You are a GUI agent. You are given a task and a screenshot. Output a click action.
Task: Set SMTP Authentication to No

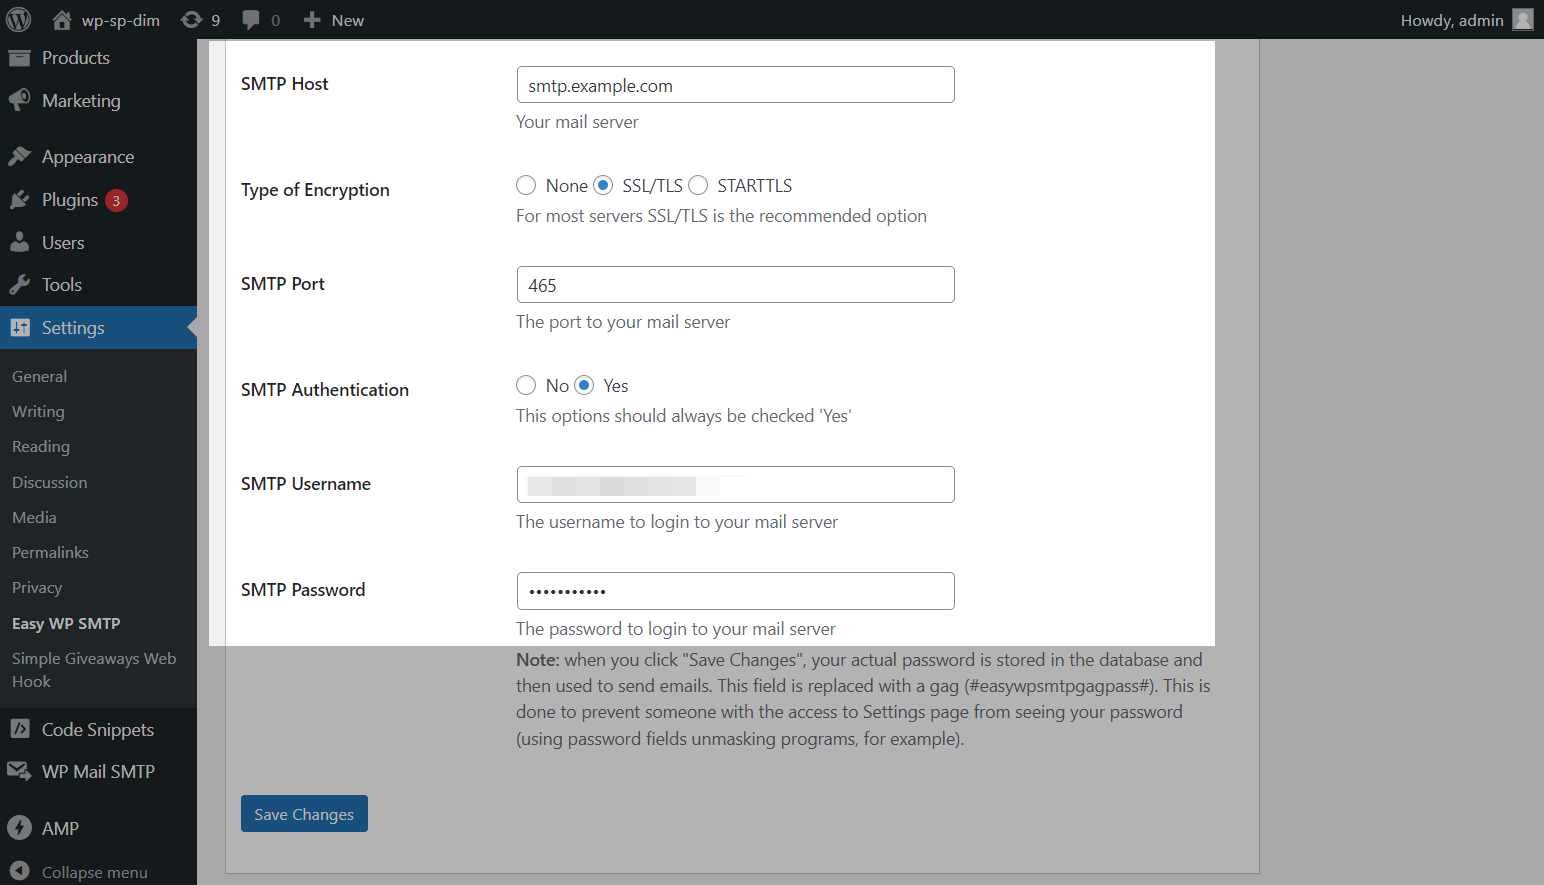(526, 386)
